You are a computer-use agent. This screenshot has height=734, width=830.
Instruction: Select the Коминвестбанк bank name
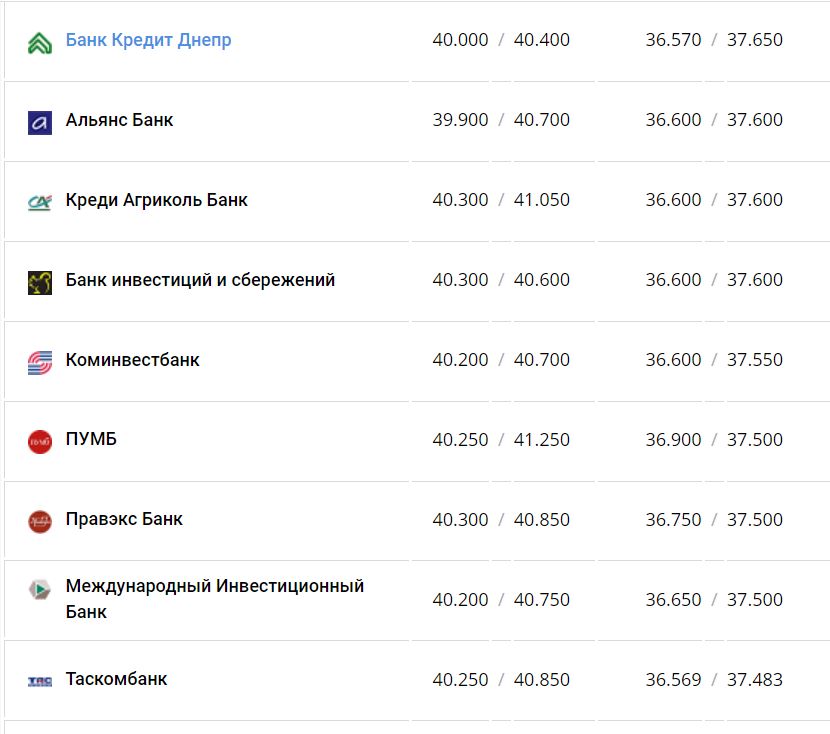tap(132, 360)
